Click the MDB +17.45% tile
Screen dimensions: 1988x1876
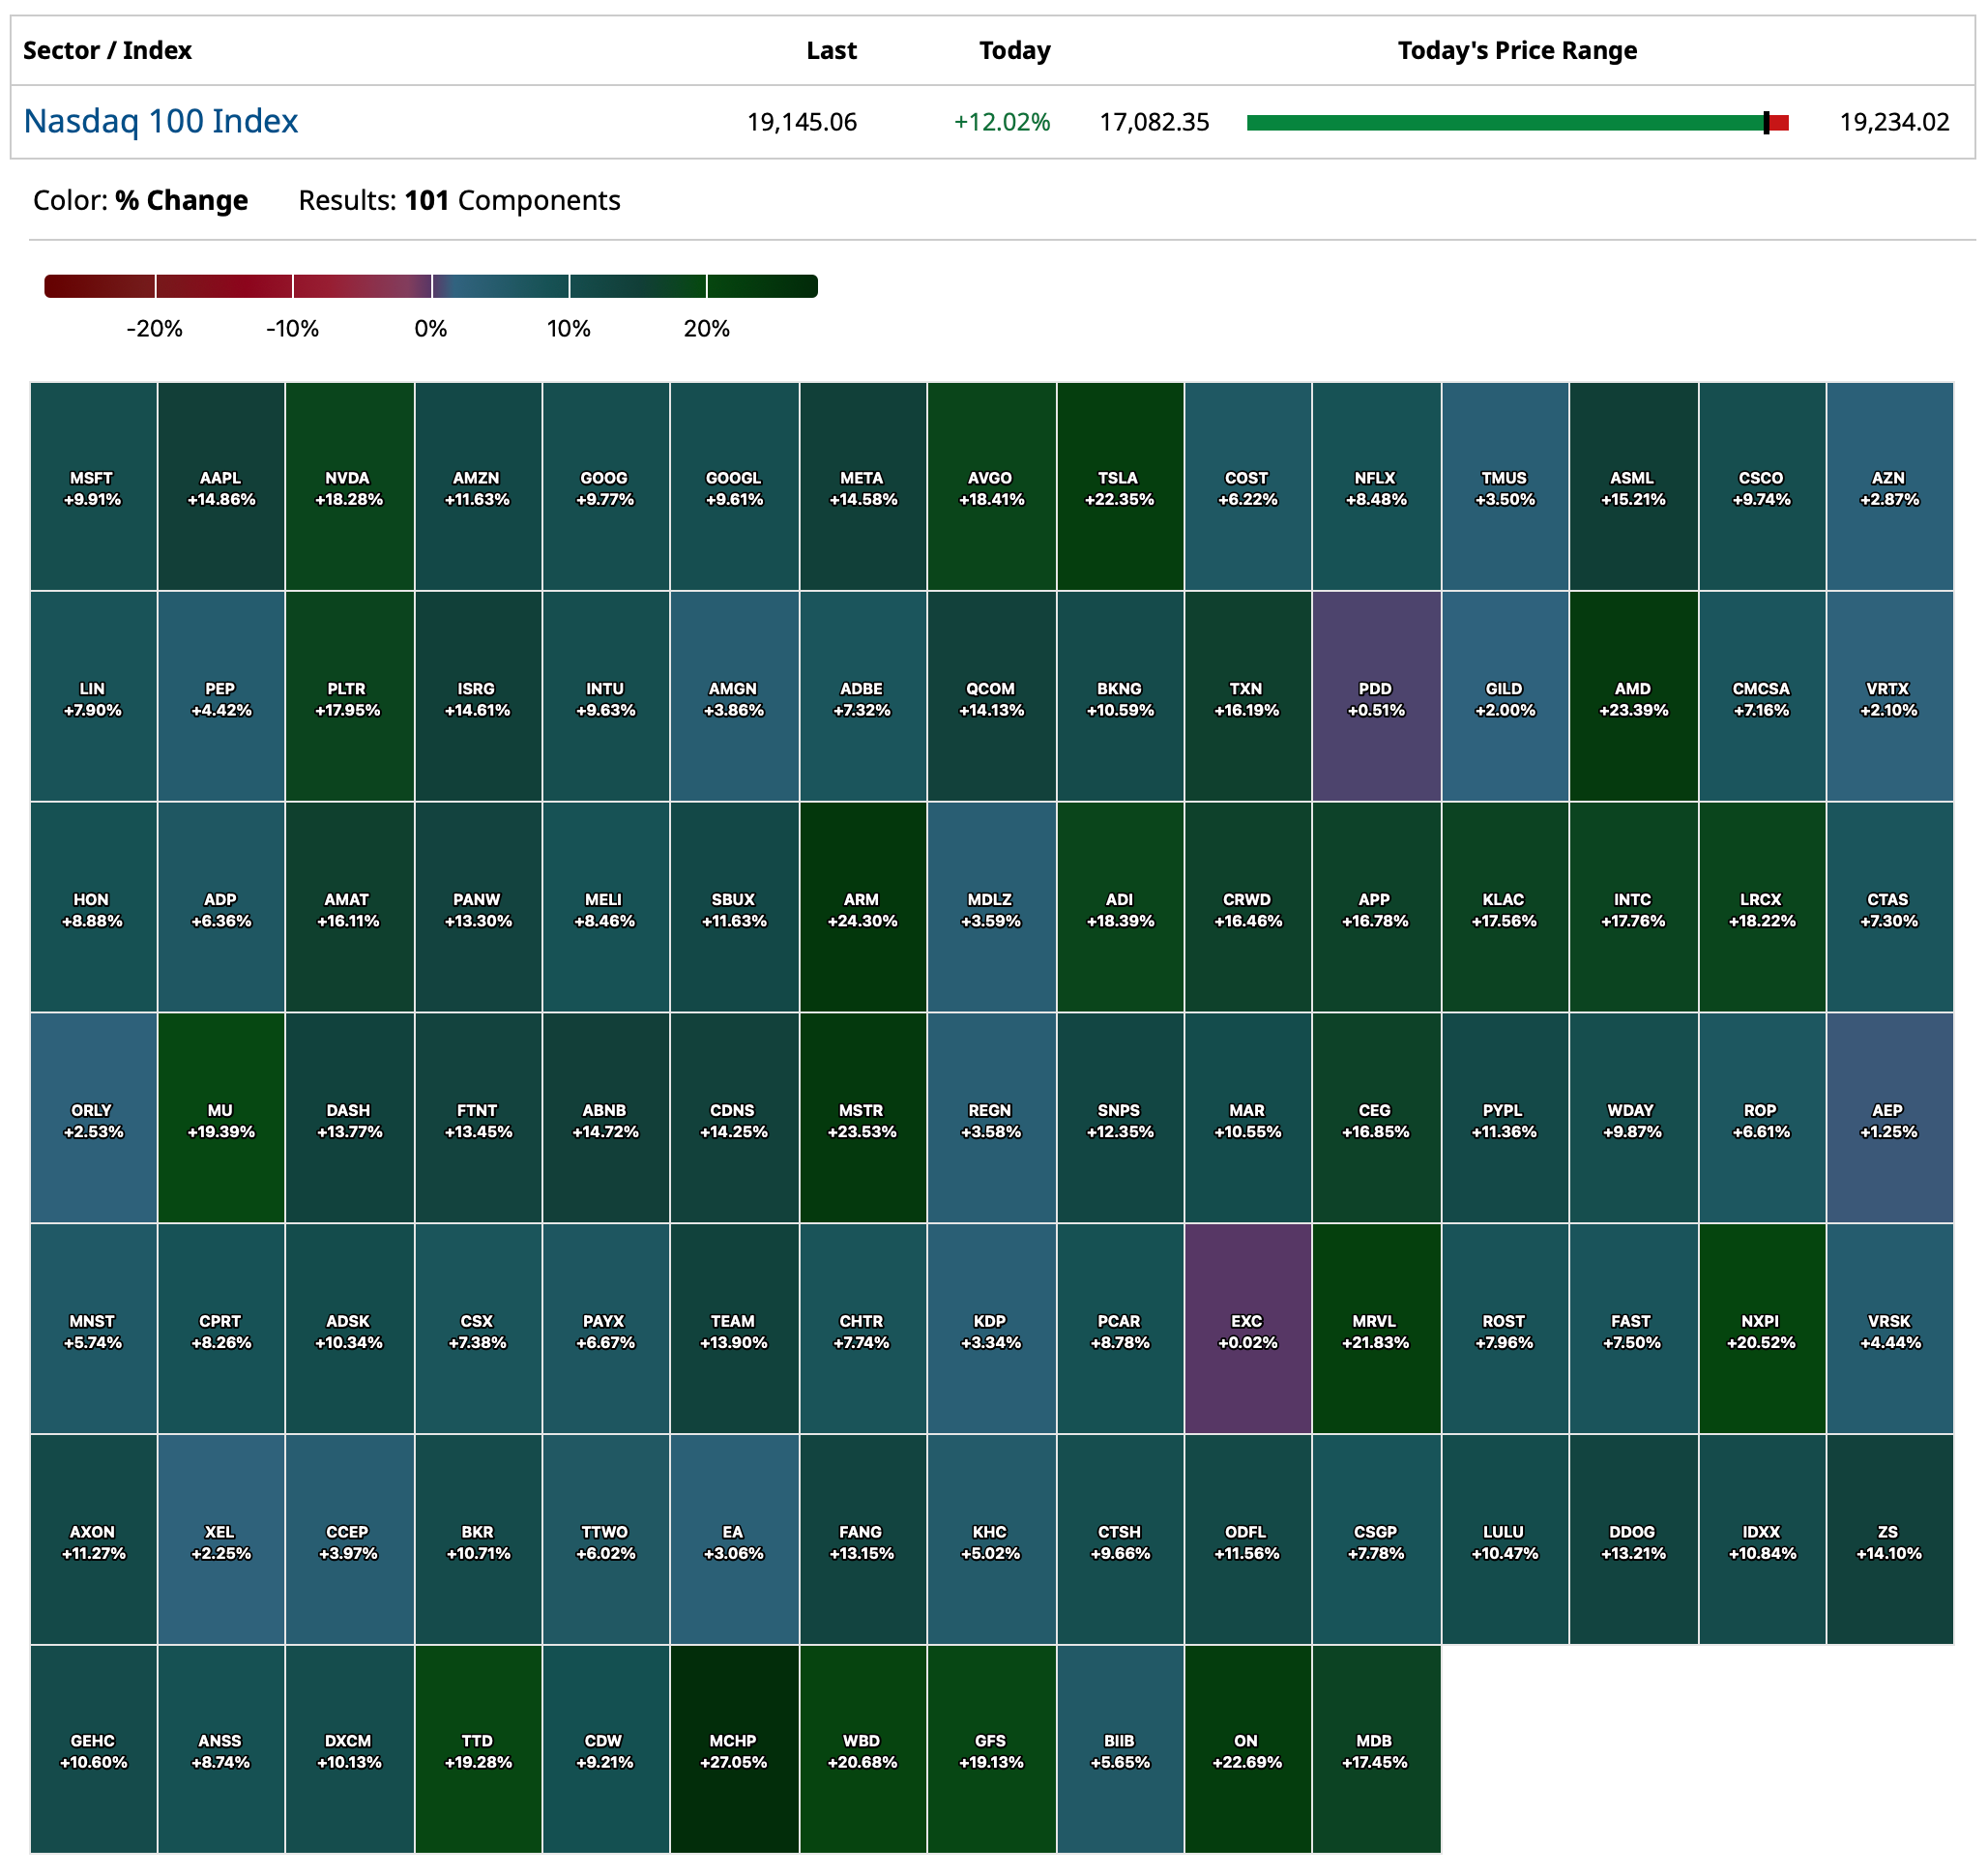pyautogui.click(x=1375, y=1749)
